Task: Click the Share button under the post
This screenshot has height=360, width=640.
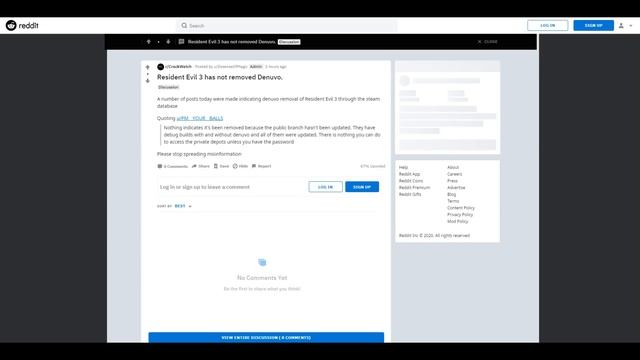Action: [201, 166]
